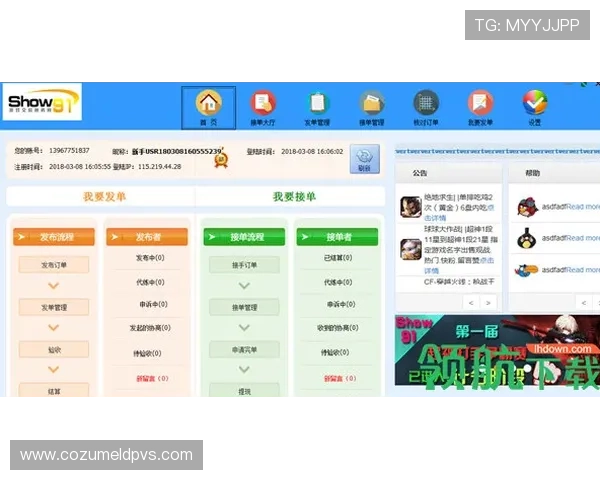Click the medal badge beside the nickname
Image resolution: width=600 pixels, height=480 pixels.
coord(221,160)
